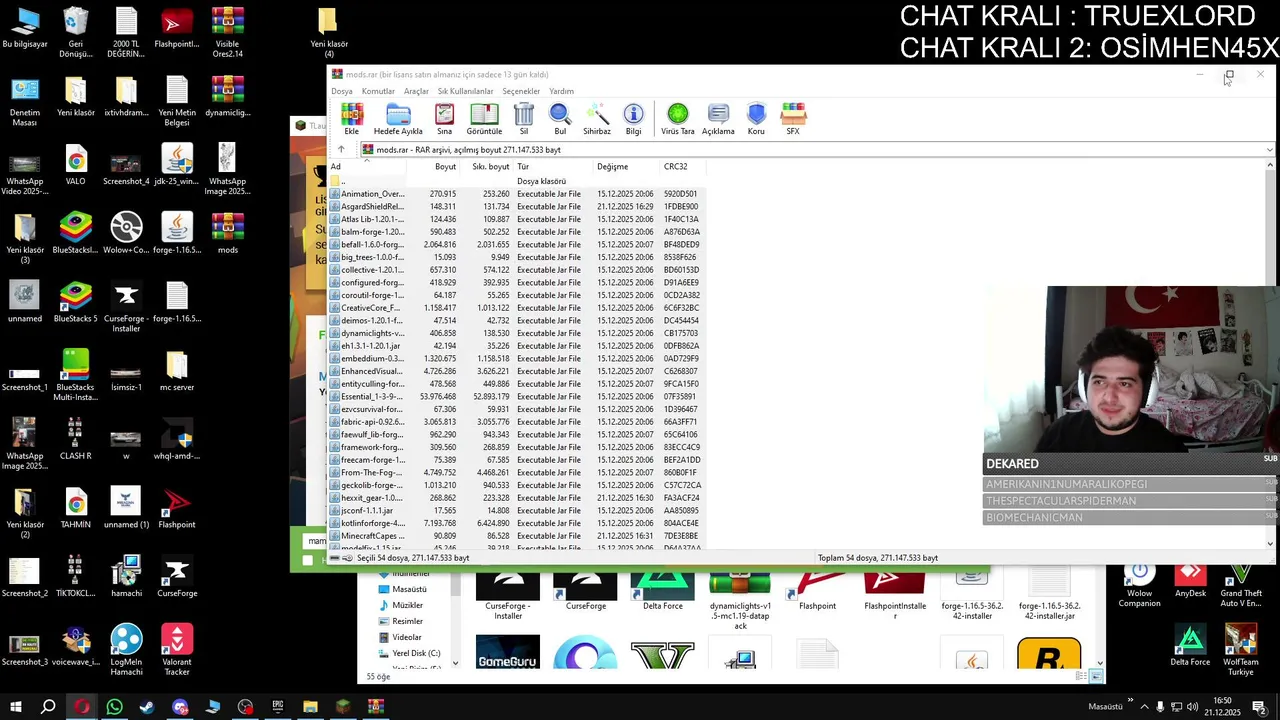Click the Bul (find) magnifier icon
Screen dimensions: 1280x720
click(x=560, y=118)
